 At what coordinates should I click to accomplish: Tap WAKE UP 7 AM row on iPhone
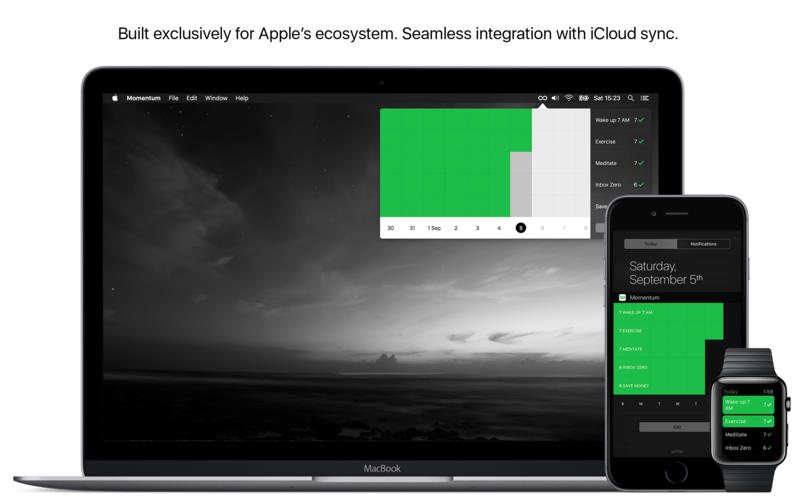[668, 312]
